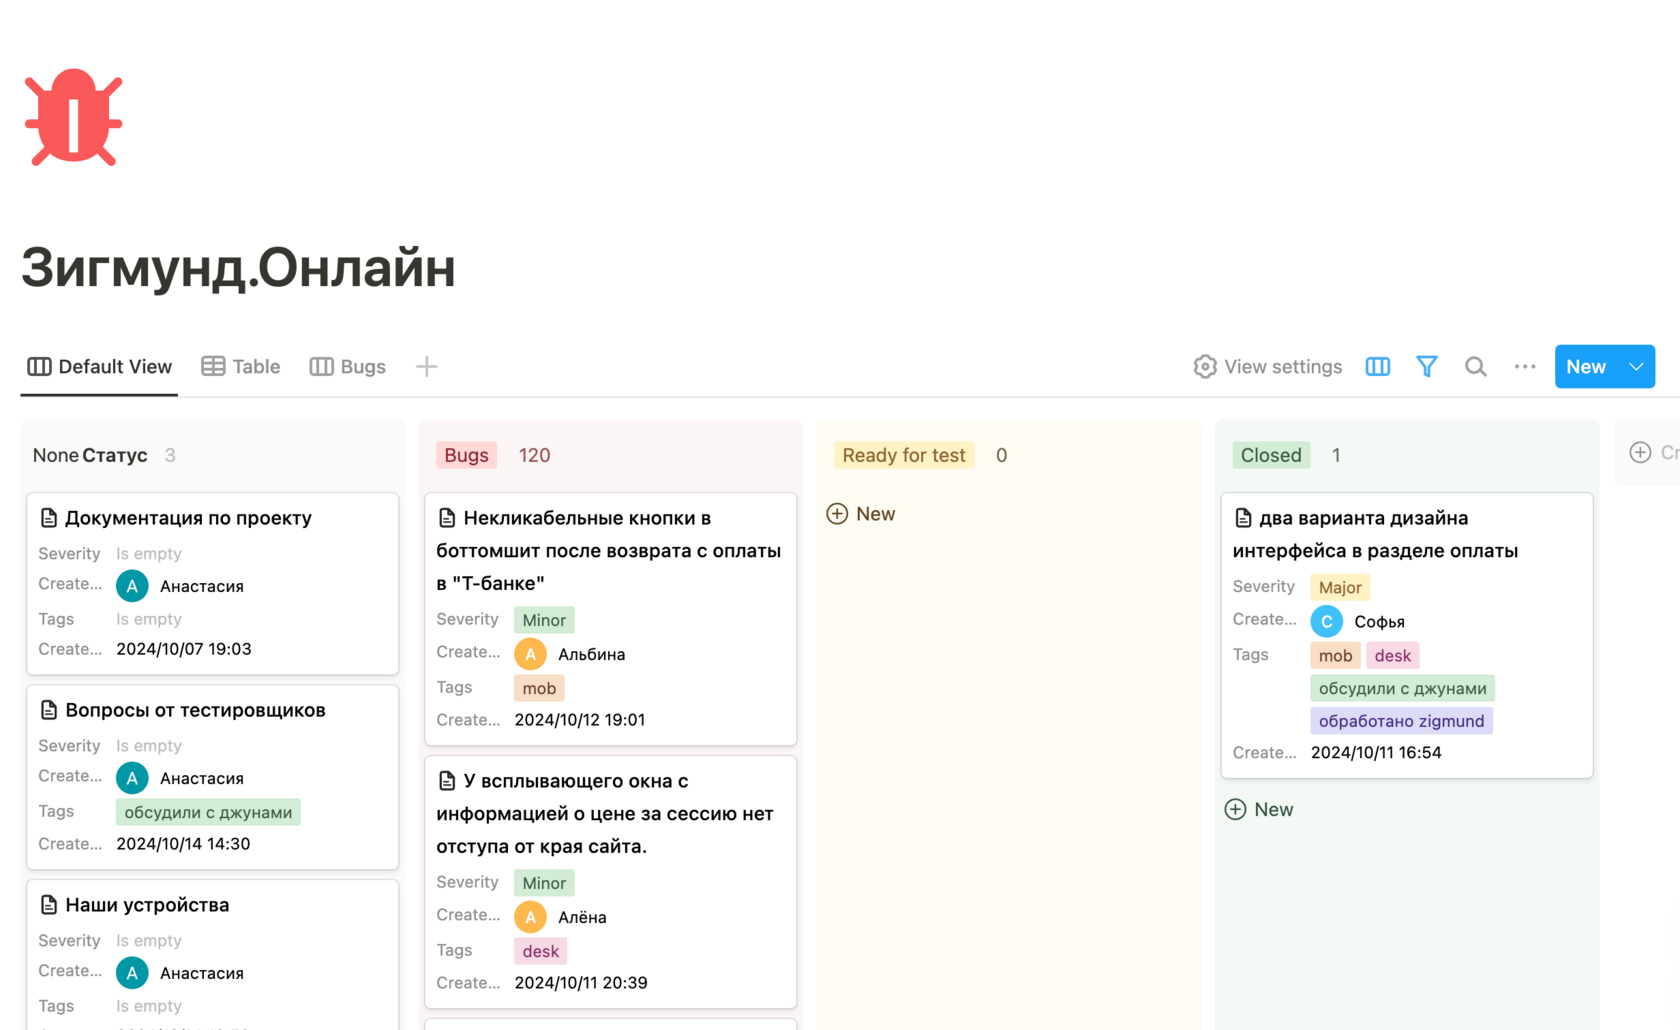This screenshot has width=1680, height=1030.
Task: Click обсудили с джунами tag on Вопросы card
Action: point(208,812)
